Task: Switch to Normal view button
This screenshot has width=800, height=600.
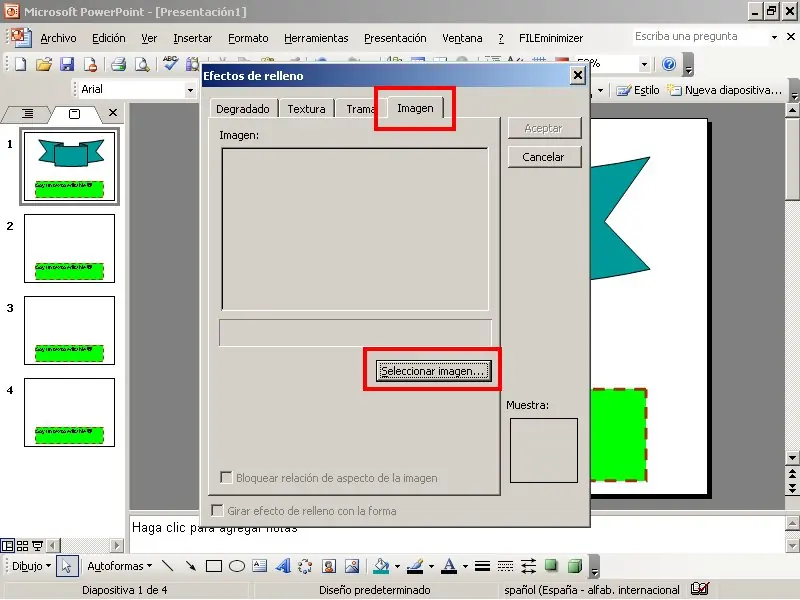Action: click(7, 546)
